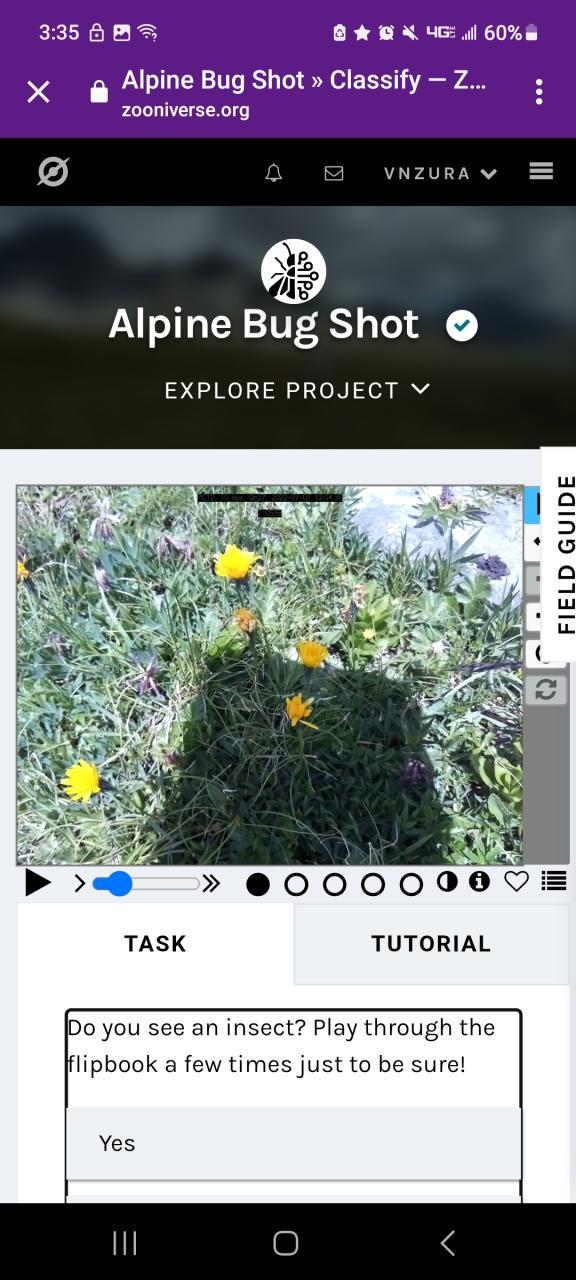Invert image colors with contrast icon
The height and width of the screenshot is (1280, 576).
(447, 881)
